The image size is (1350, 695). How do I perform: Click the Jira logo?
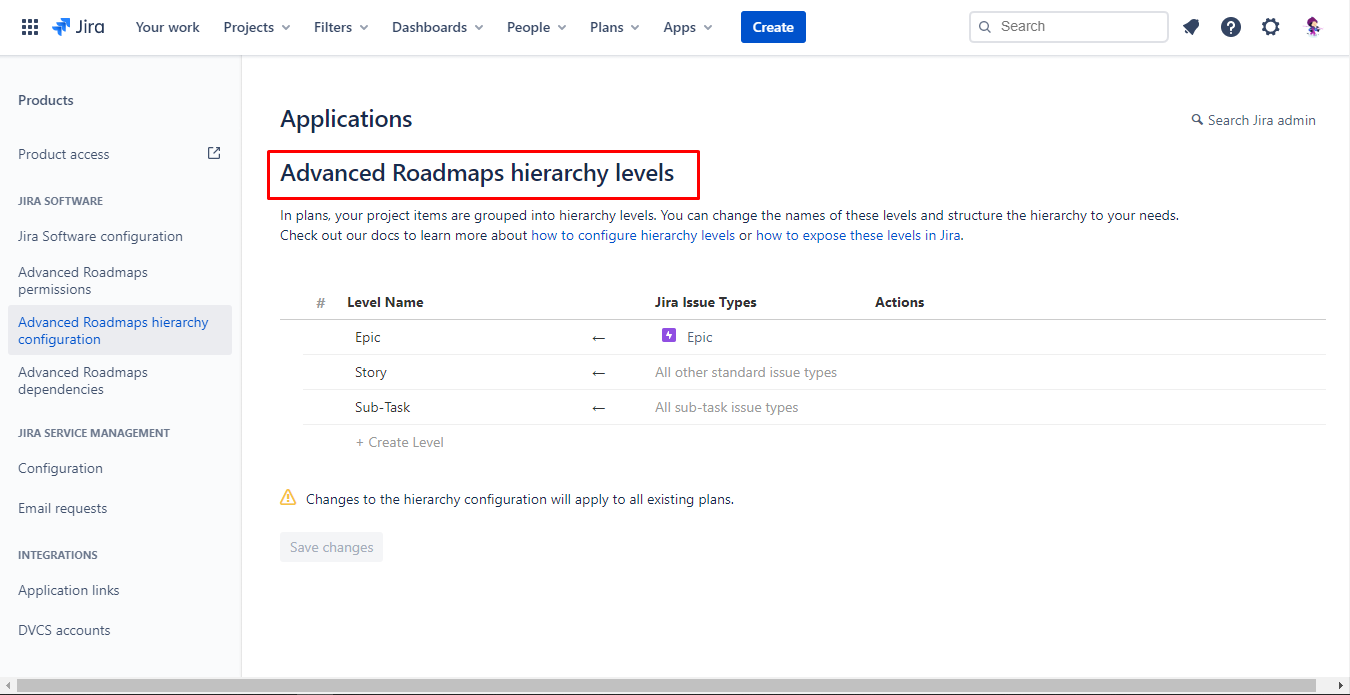coord(78,26)
